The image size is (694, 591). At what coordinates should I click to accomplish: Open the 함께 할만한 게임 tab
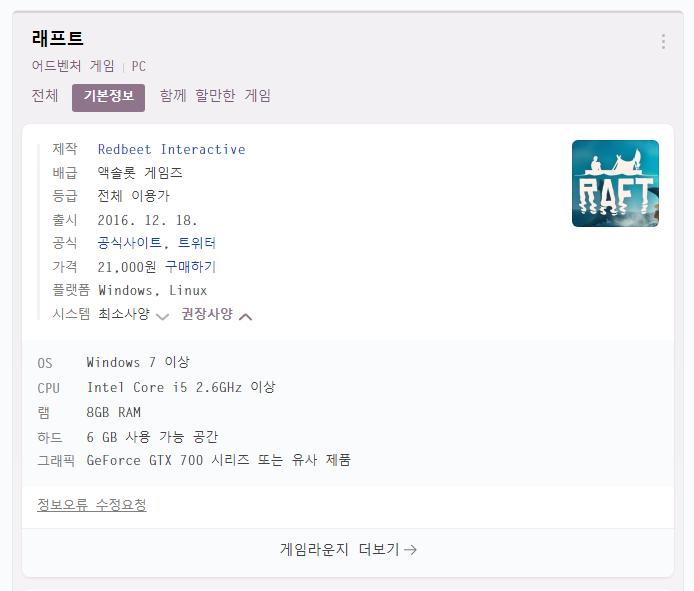point(215,96)
